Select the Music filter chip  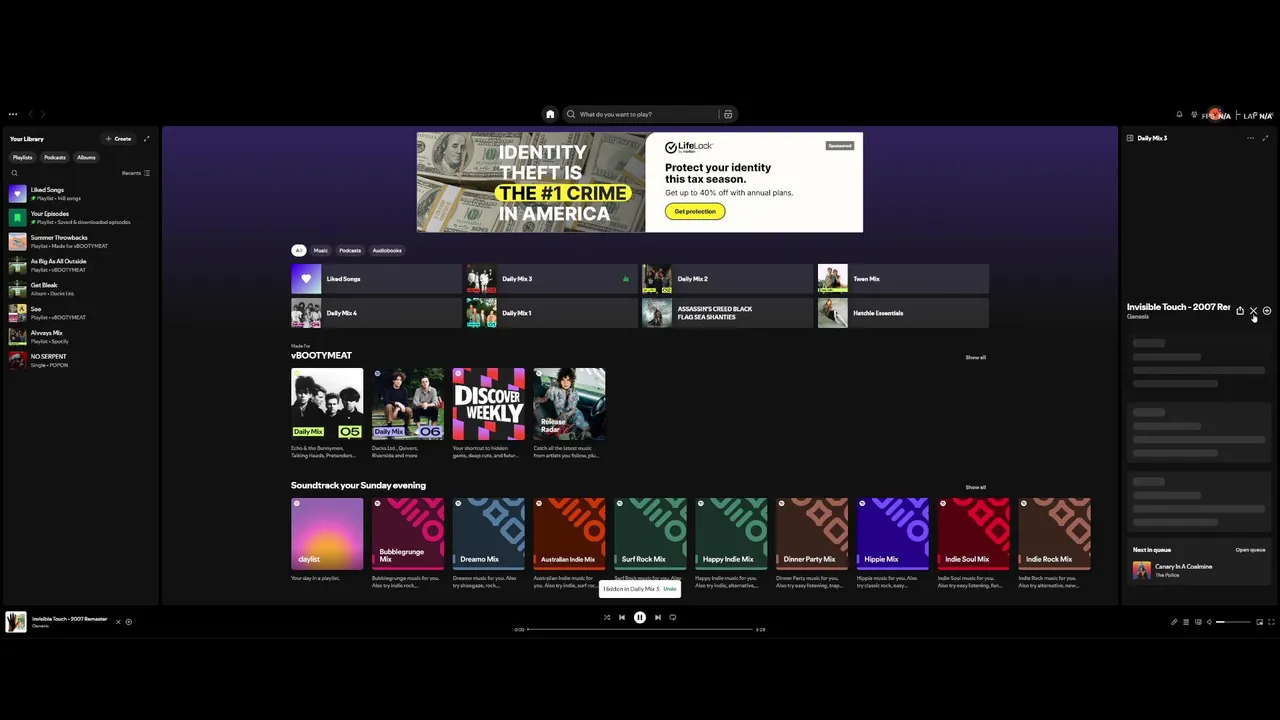(x=321, y=250)
